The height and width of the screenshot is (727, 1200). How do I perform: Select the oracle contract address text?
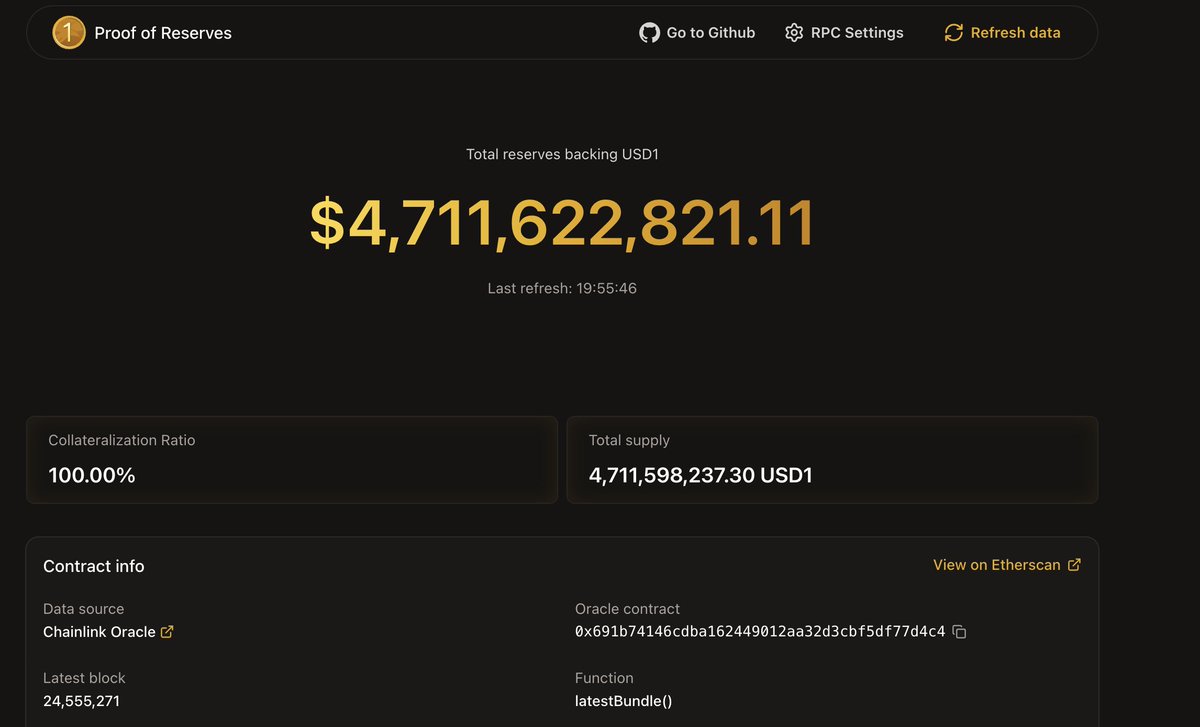(x=759, y=632)
